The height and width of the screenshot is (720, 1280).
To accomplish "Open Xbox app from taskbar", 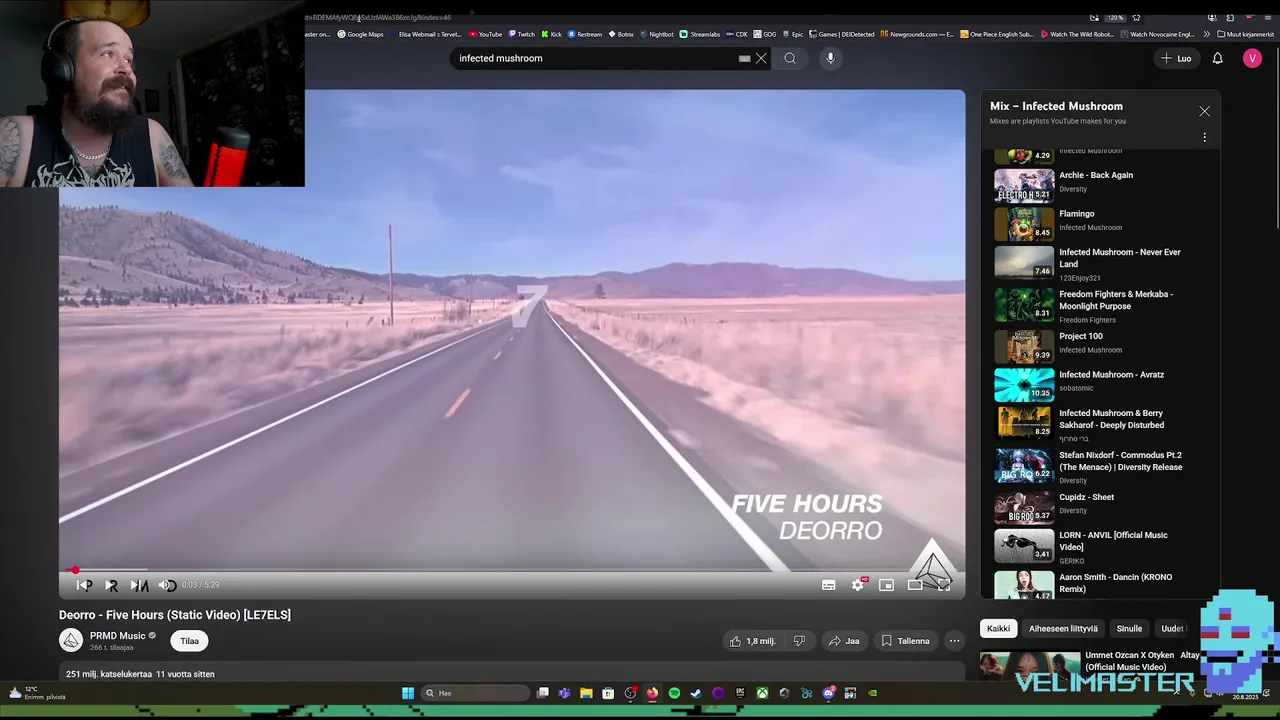I will (x=762, y=693).
